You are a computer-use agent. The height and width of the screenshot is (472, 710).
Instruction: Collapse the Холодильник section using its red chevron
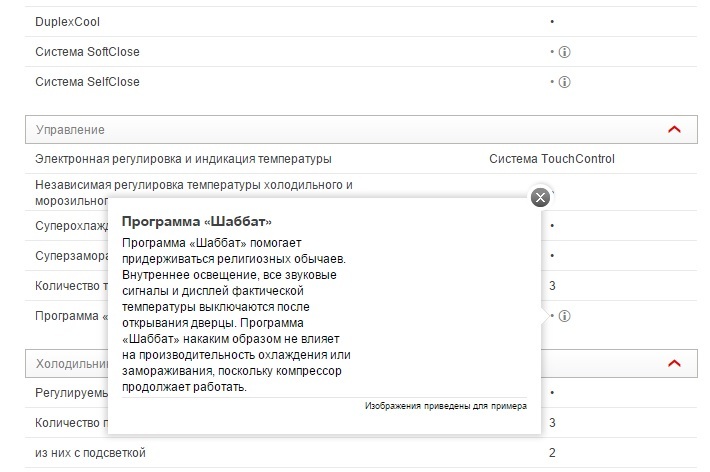click(674, 364)
